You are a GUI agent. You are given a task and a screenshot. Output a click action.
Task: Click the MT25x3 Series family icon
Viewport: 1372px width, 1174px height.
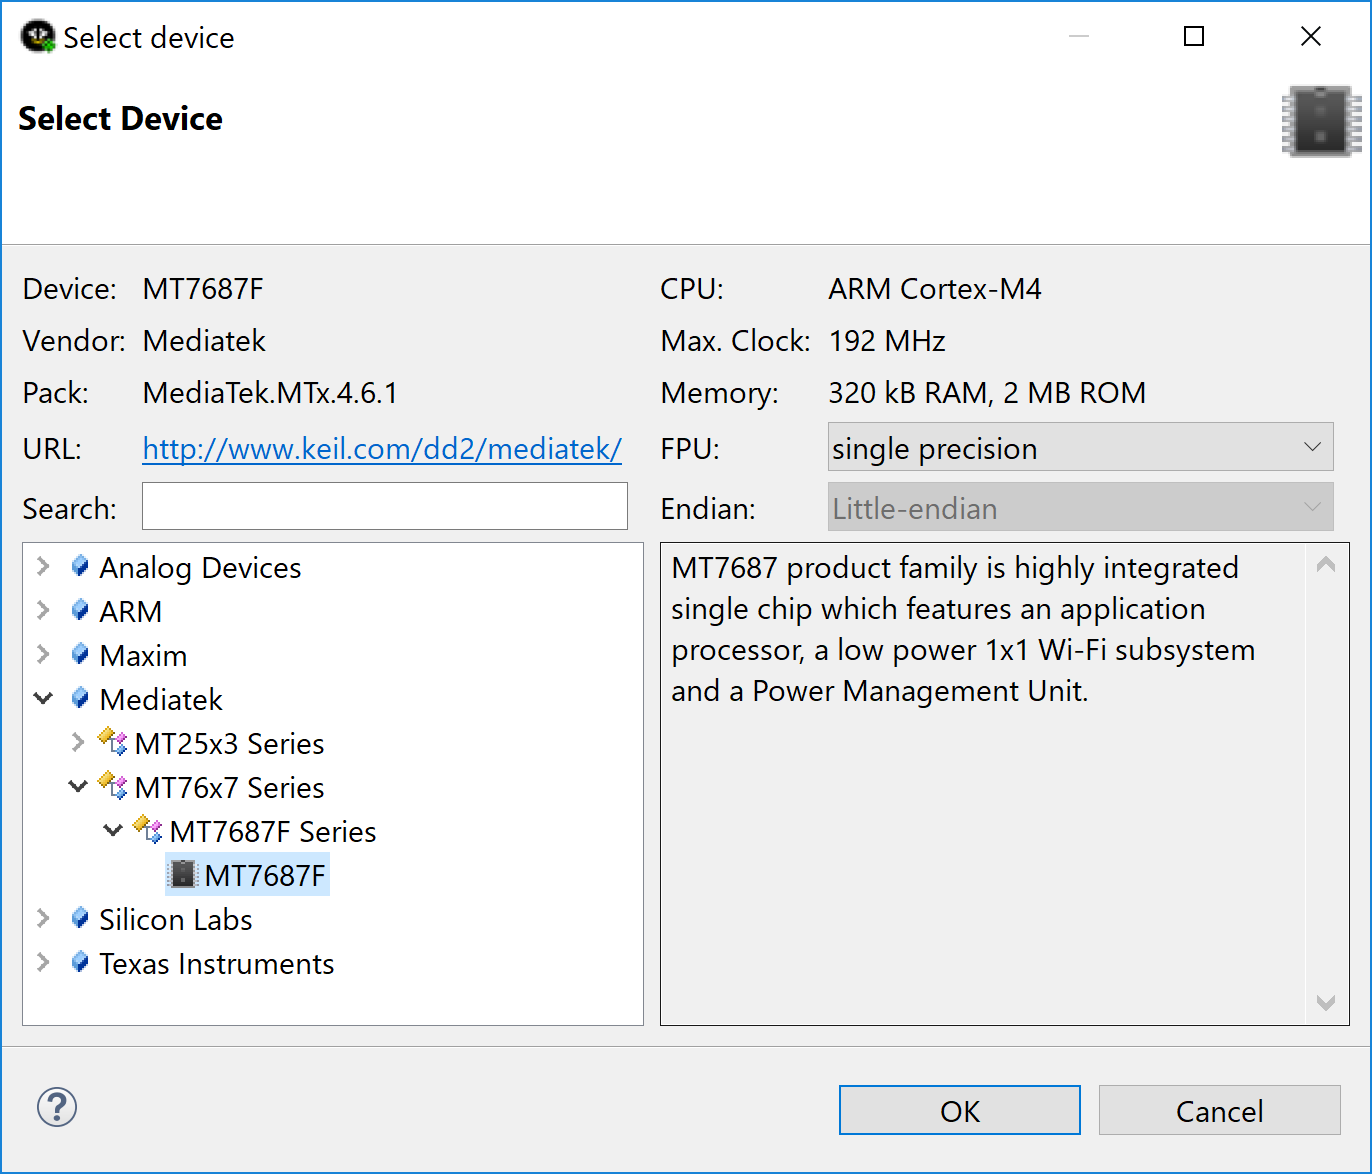[x=112, y=743]
